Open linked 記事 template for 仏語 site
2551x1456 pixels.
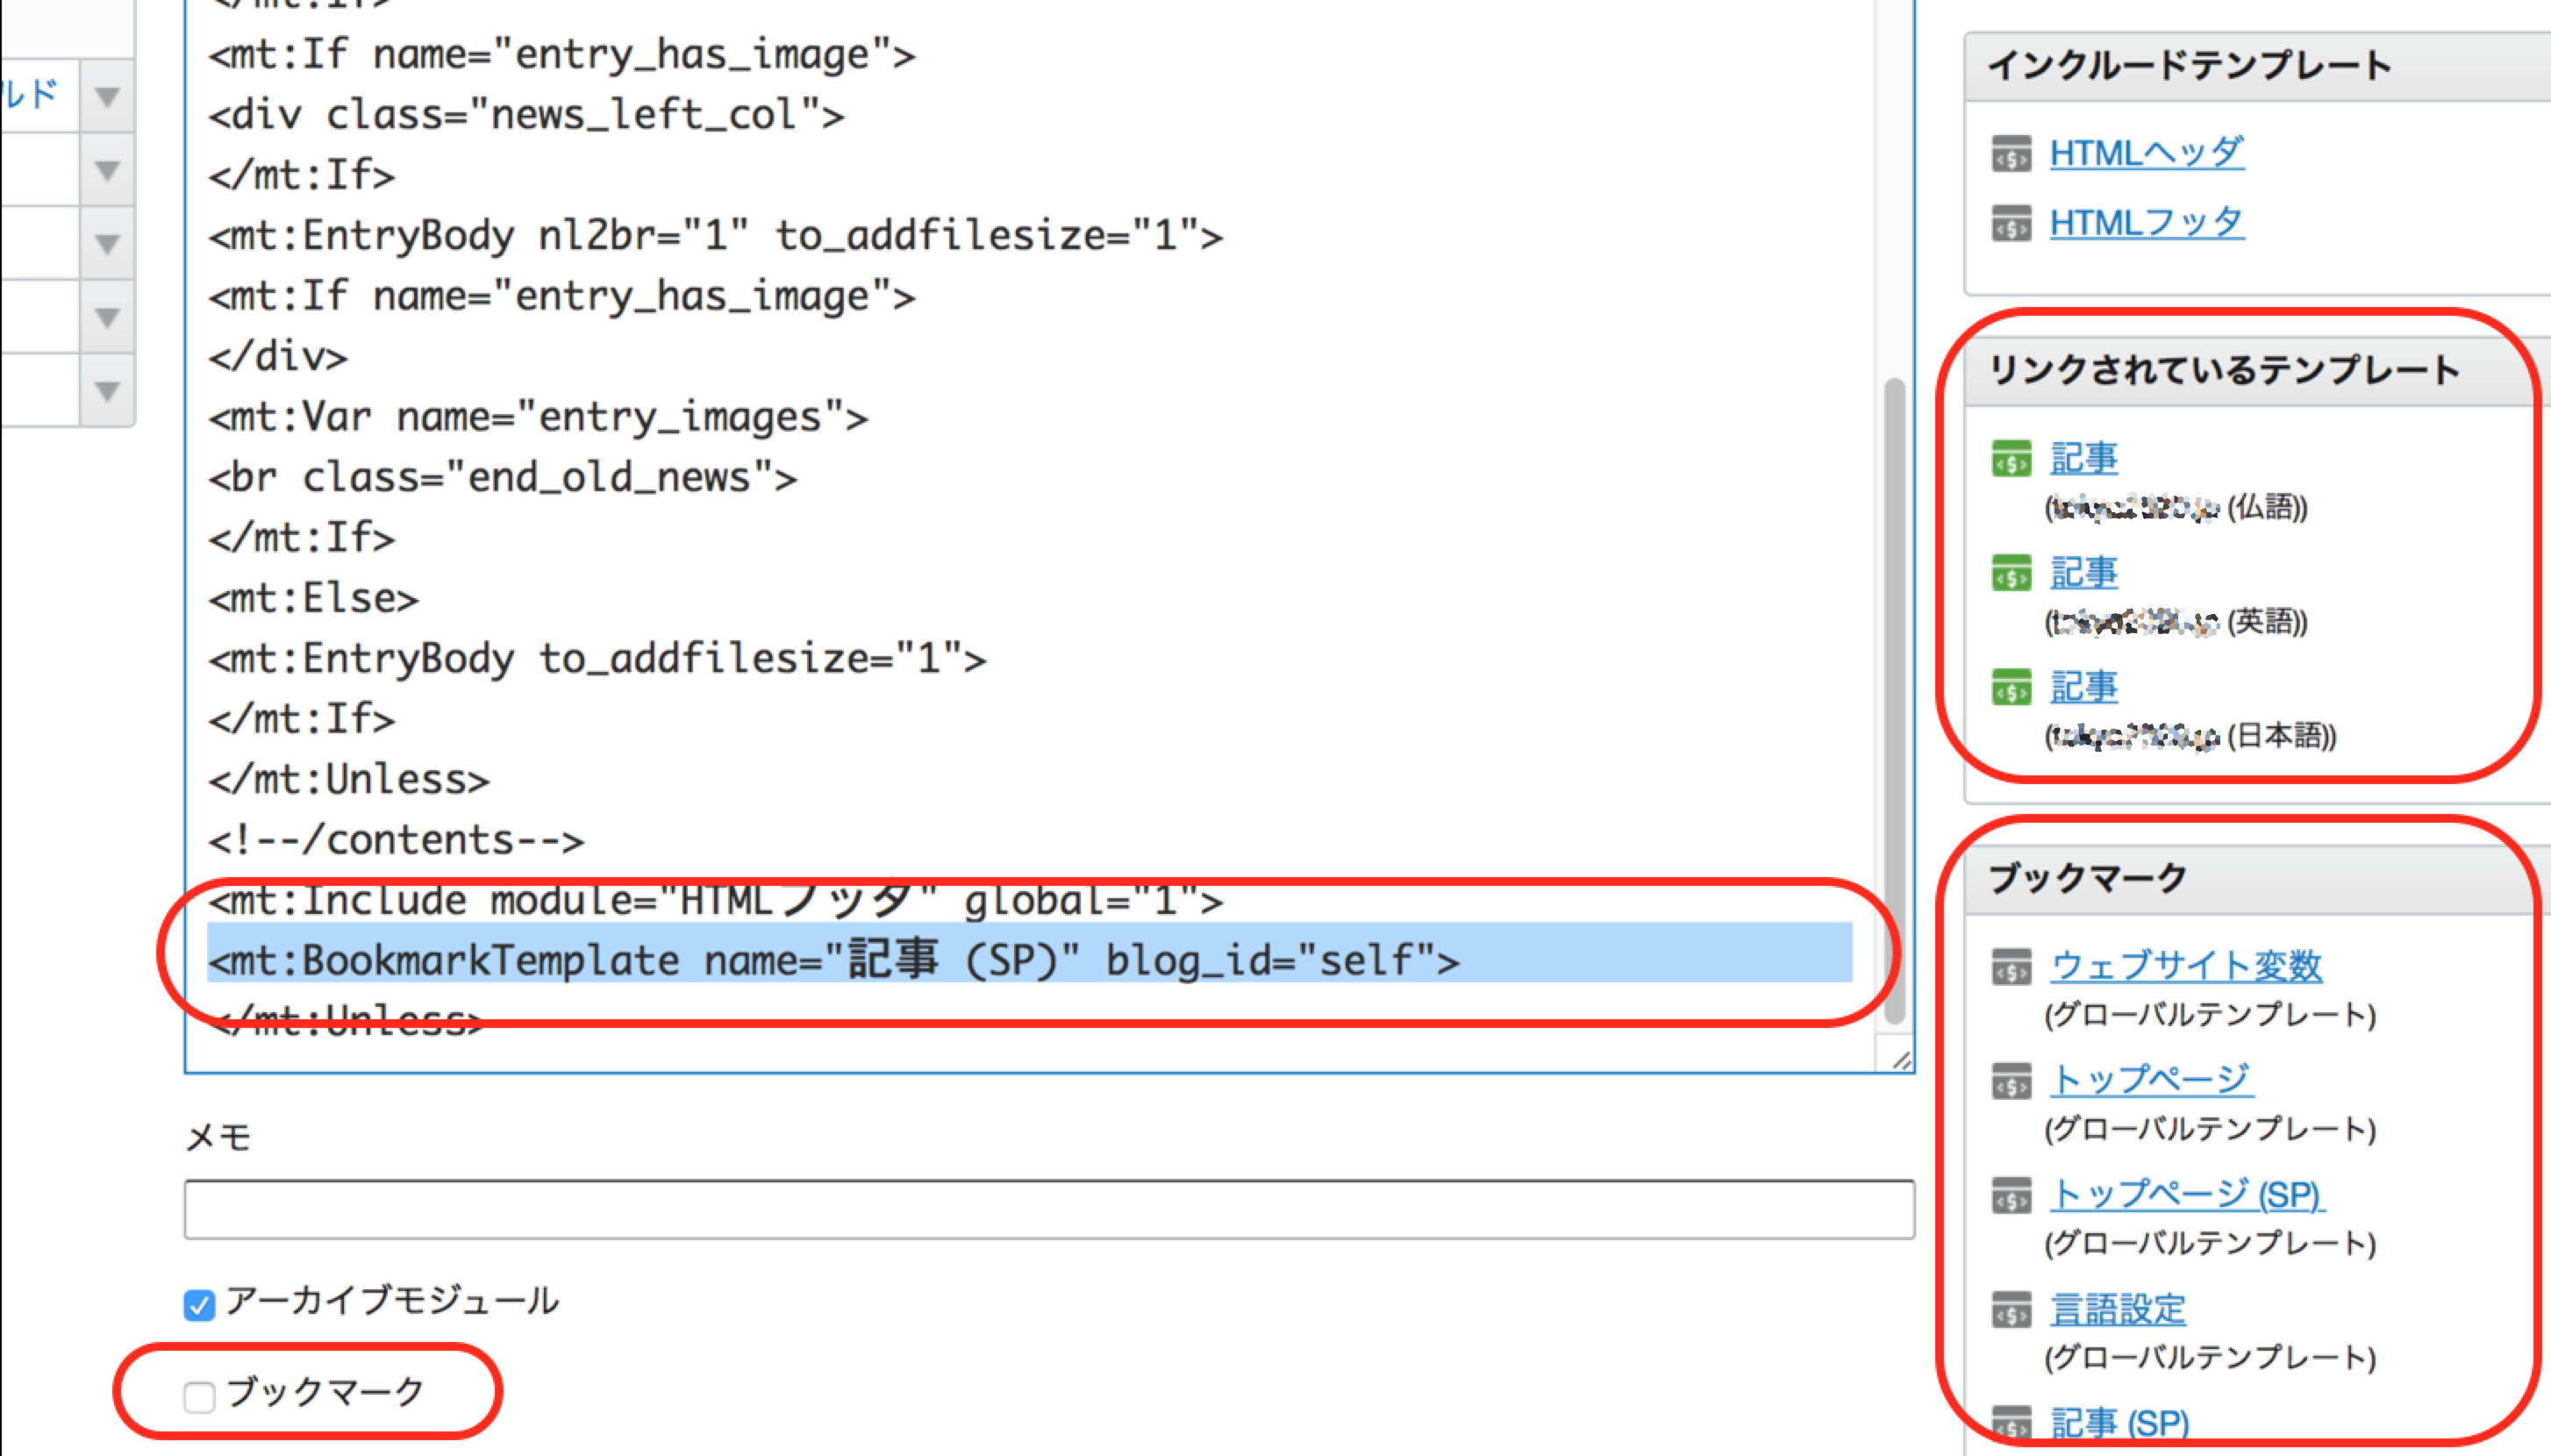tap(2084, 459)
